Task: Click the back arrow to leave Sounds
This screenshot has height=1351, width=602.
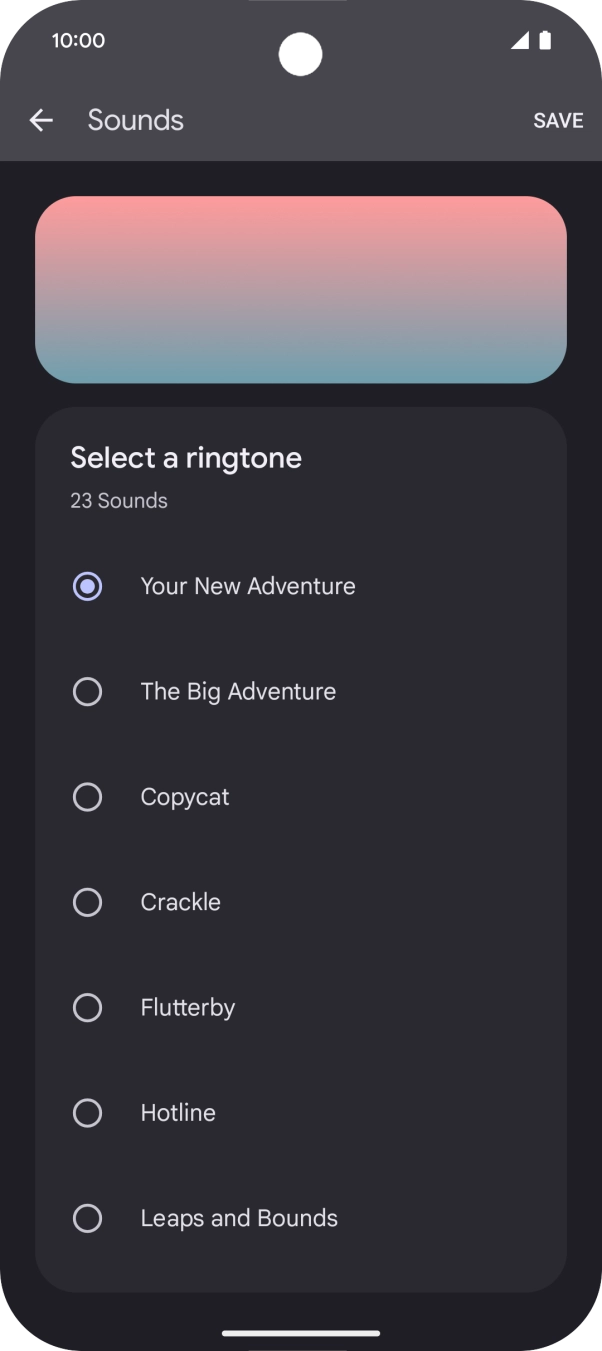Action: pyautogui.click(x=41, y=120)
